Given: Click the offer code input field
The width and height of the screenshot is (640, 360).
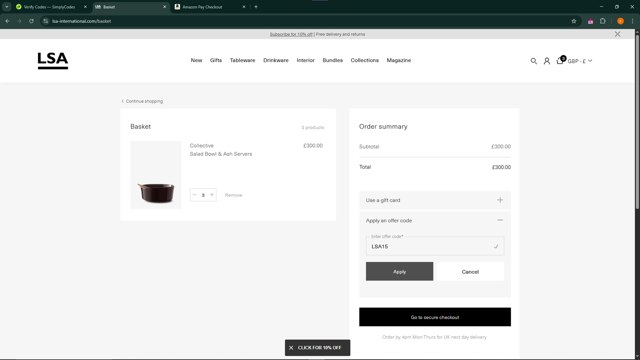Looking at the screenshot, I should 435,246.
